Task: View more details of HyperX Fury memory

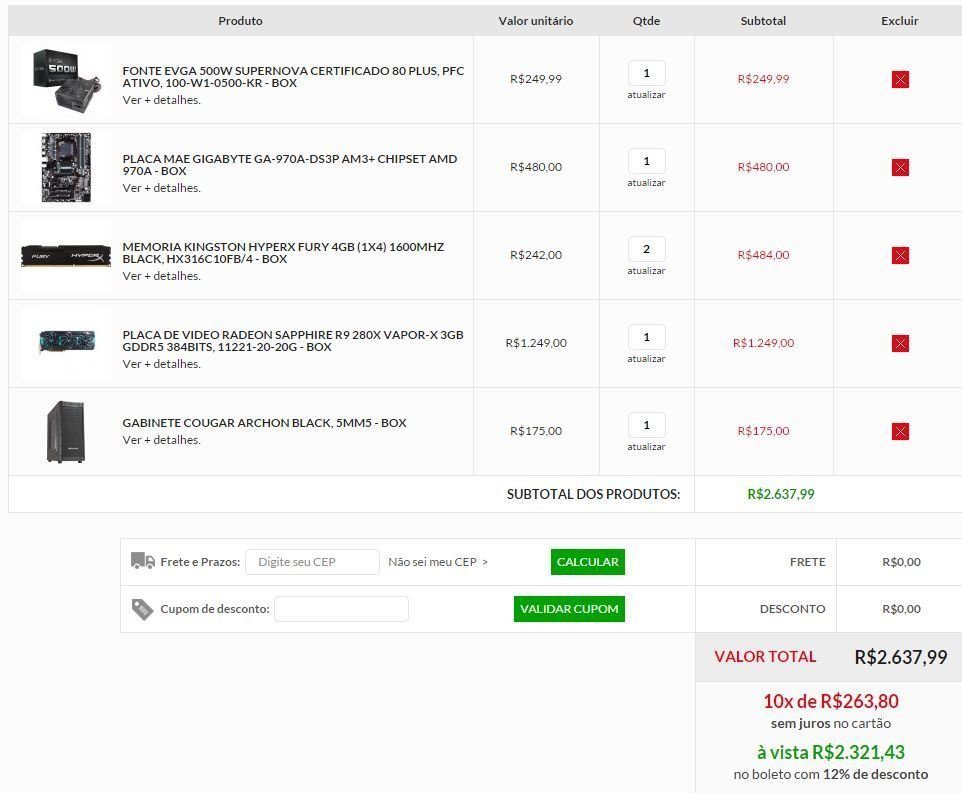Action: 161,276
